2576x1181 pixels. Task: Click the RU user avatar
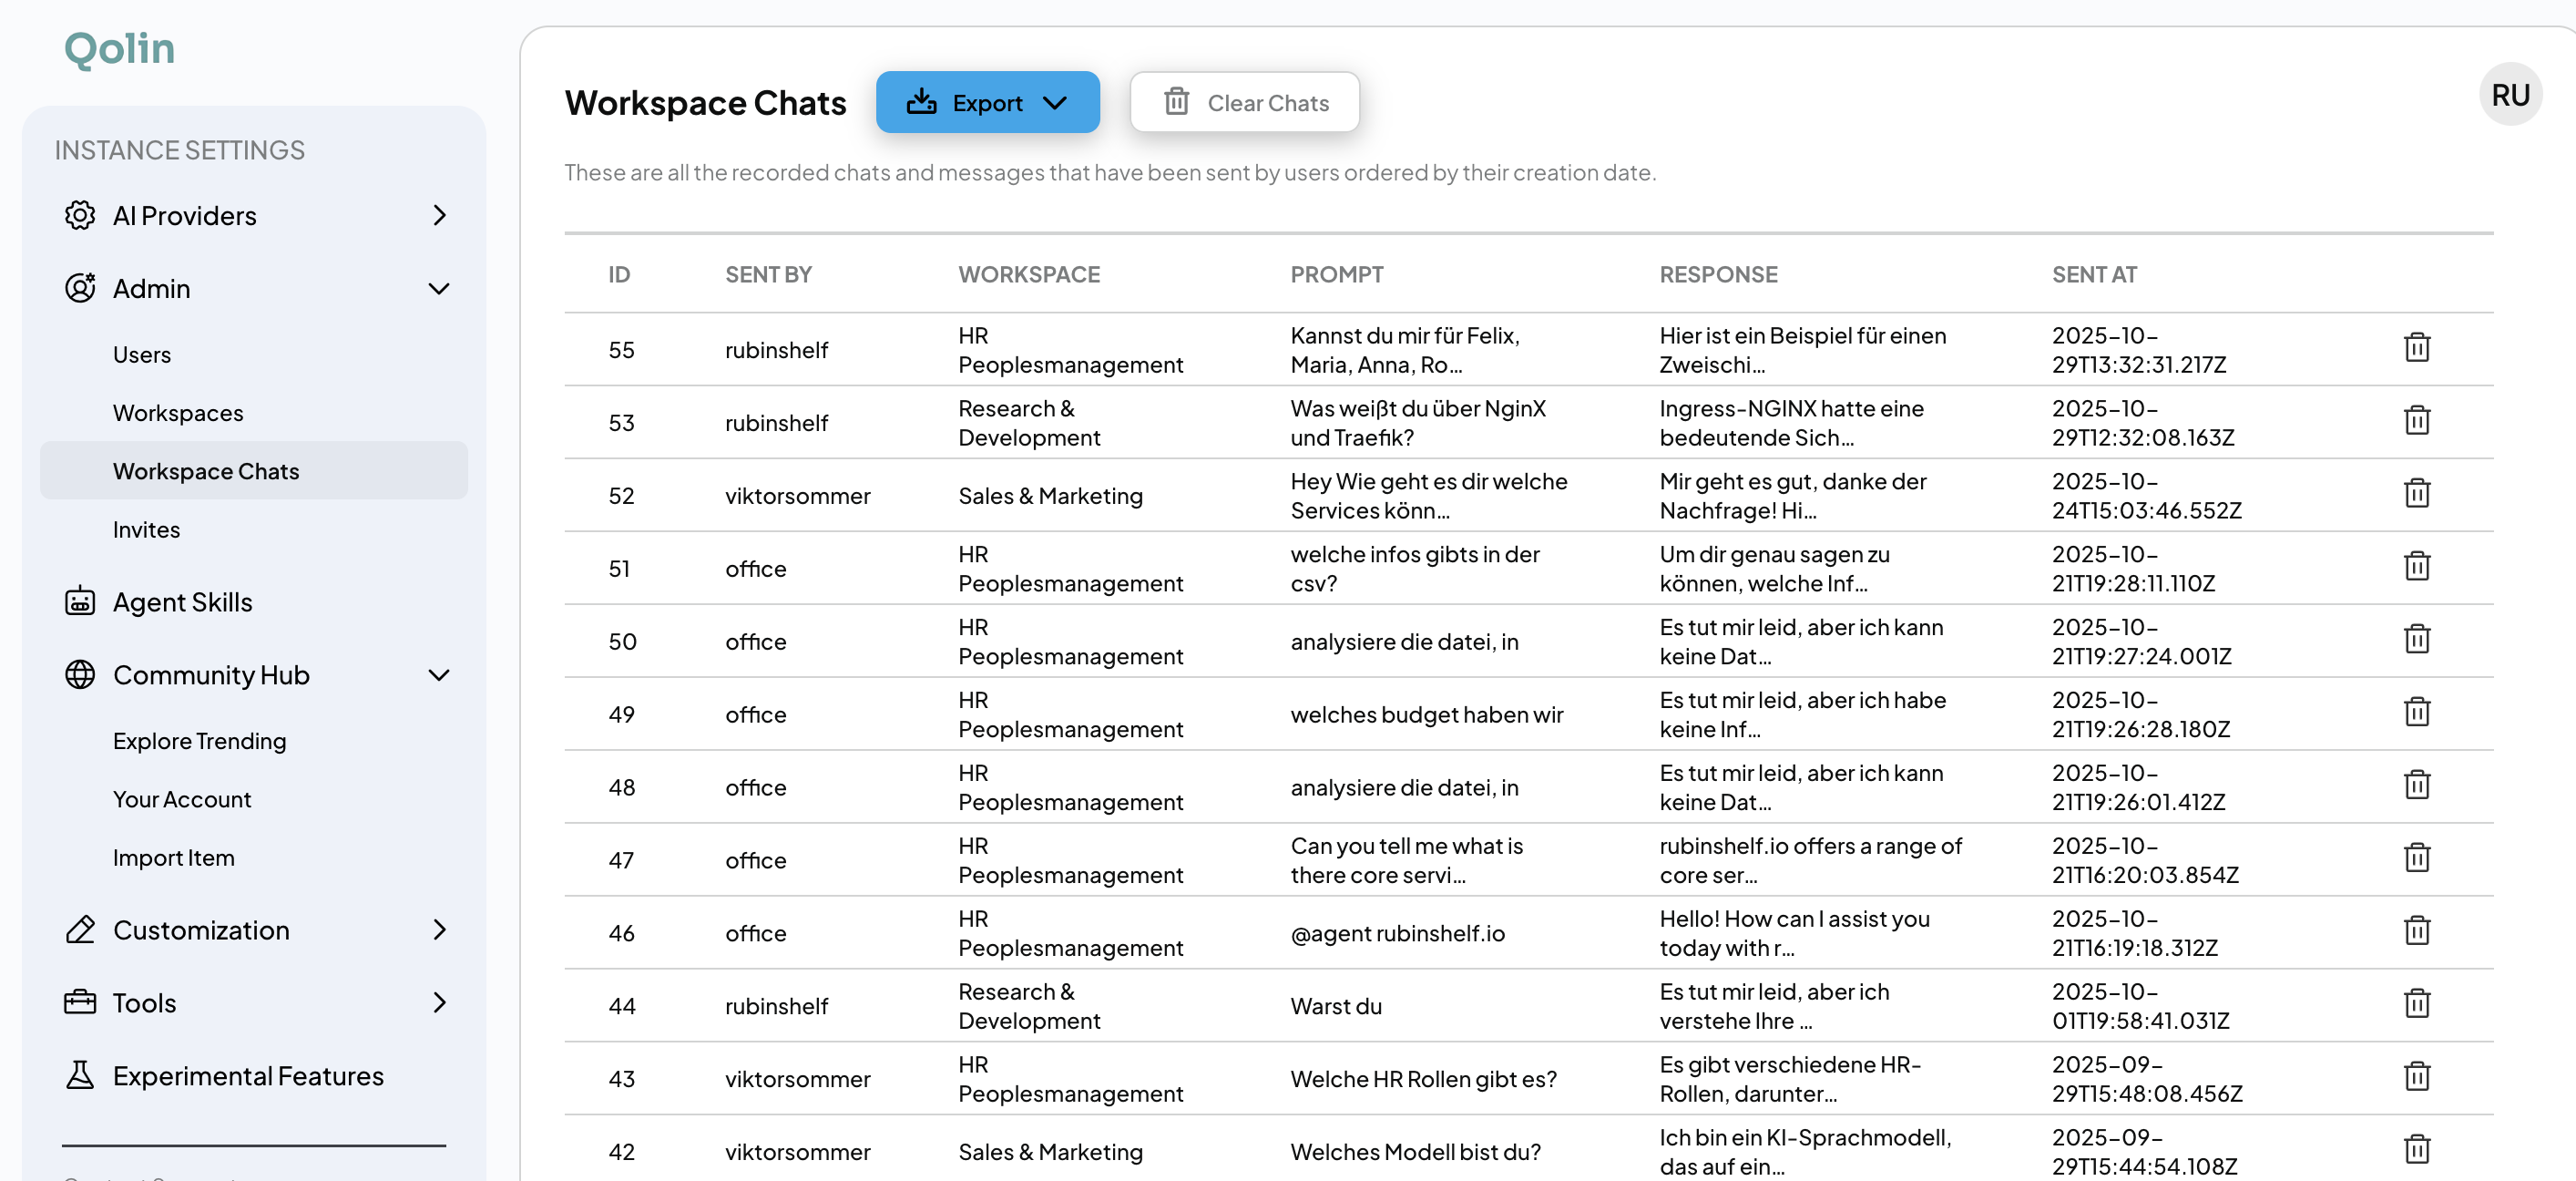click(x=2510, y=93)
